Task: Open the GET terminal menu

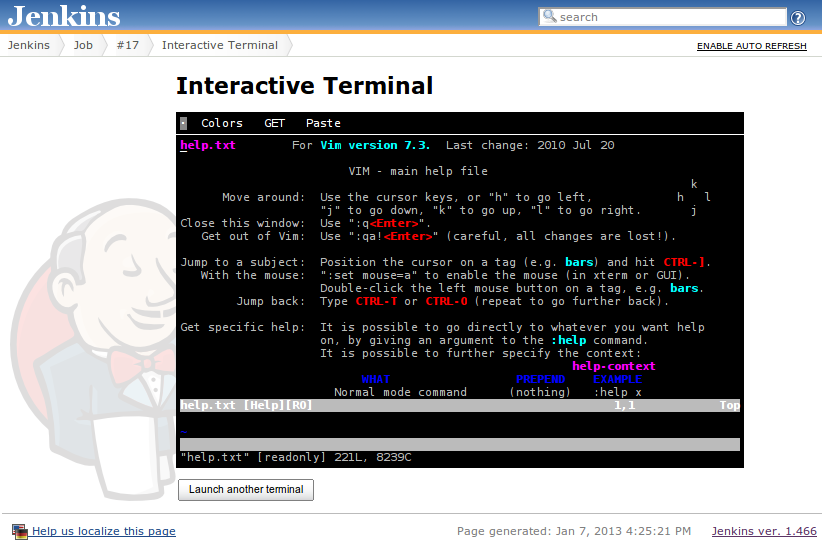Action: coord(274,123)
